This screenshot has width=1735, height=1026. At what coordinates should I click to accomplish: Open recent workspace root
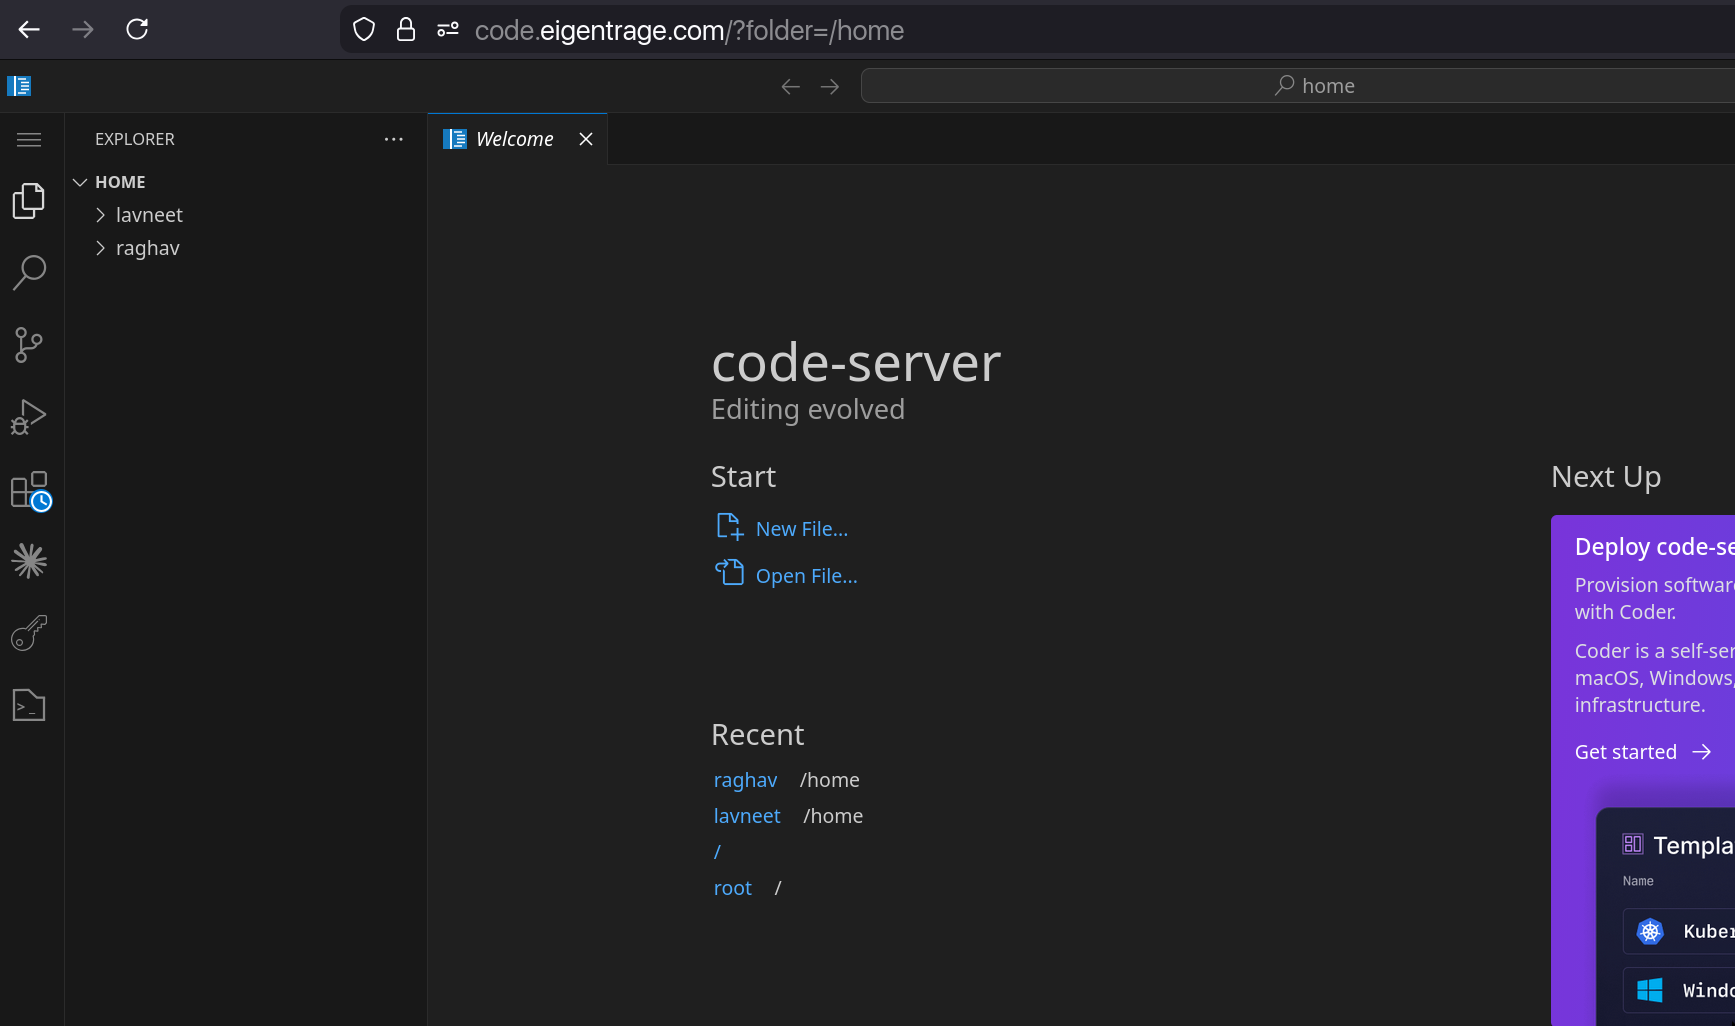(x=733, y=887)
